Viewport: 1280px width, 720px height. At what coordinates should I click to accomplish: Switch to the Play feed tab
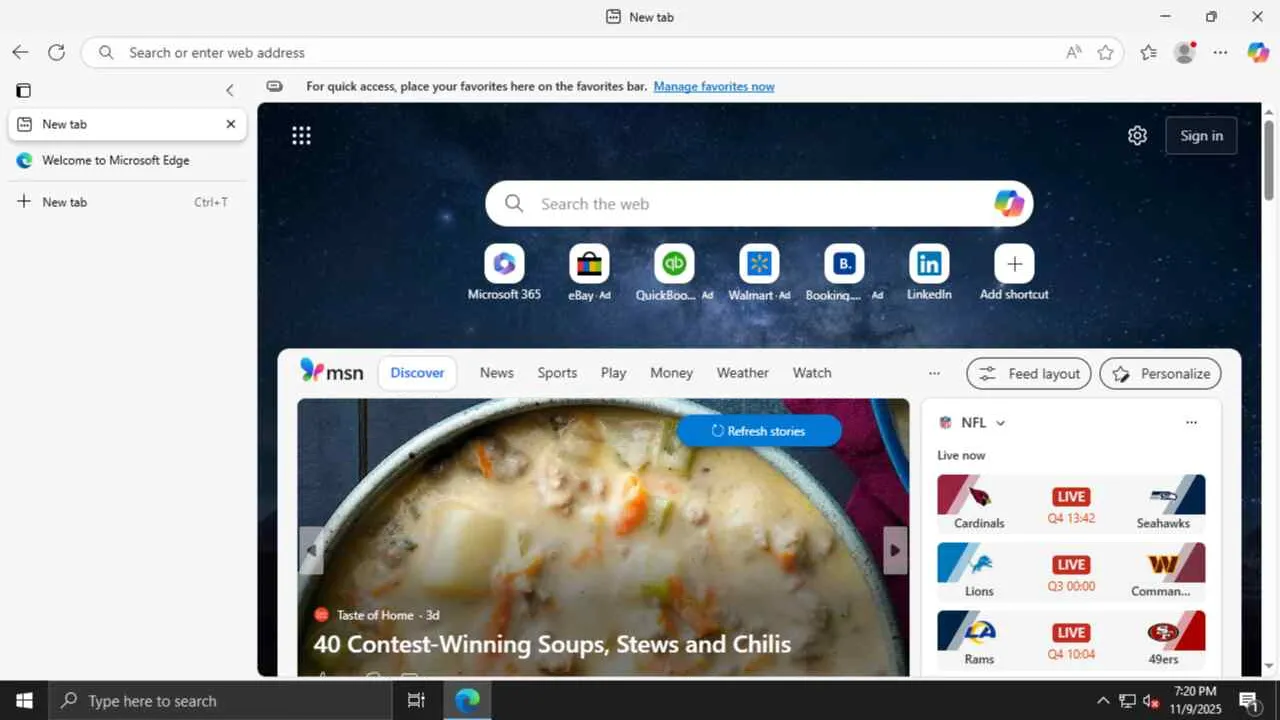coord(613,373)
